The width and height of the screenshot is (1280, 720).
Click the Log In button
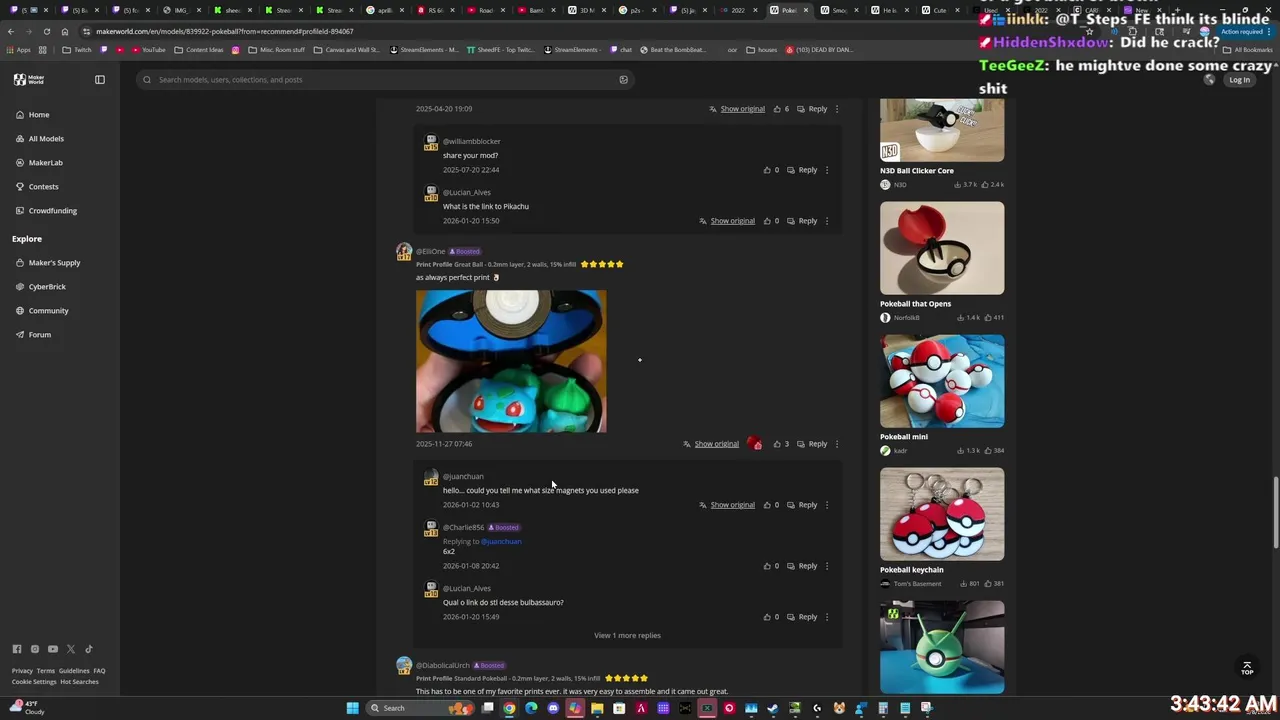(1239, 80)
